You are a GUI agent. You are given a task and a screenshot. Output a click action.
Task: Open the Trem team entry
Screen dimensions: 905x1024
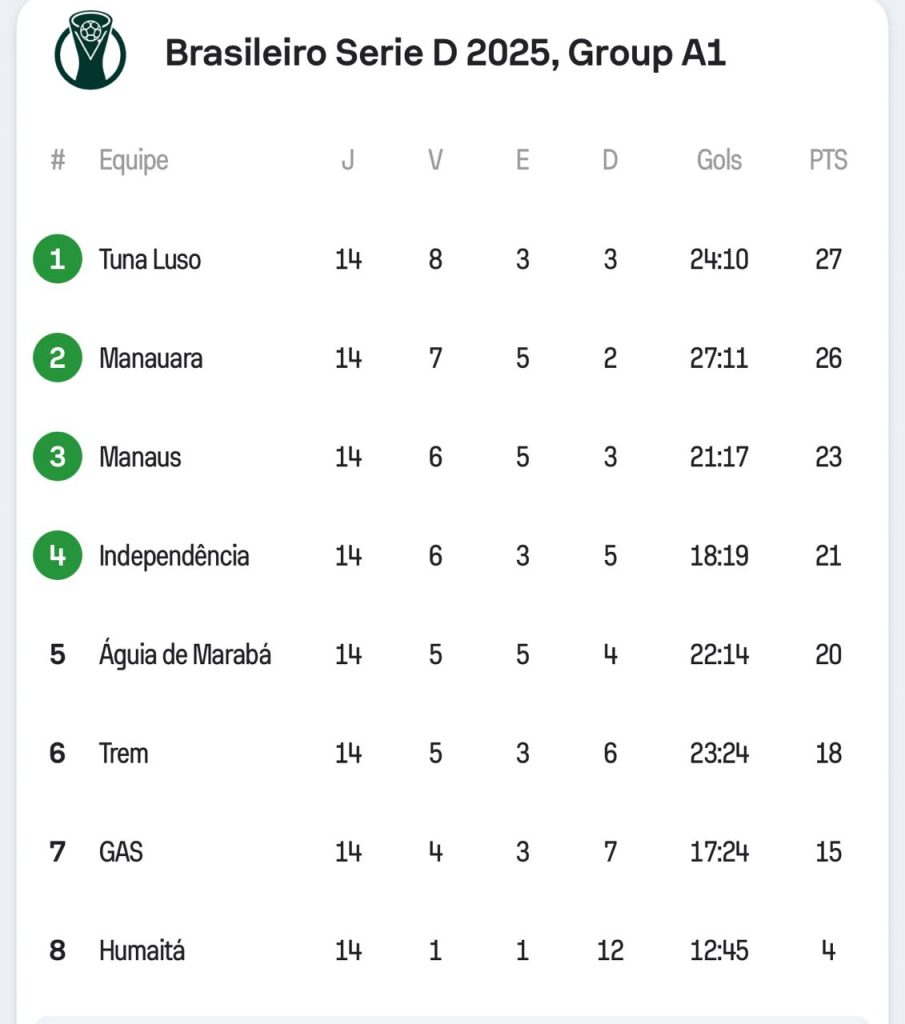click(x=124, y=753)
